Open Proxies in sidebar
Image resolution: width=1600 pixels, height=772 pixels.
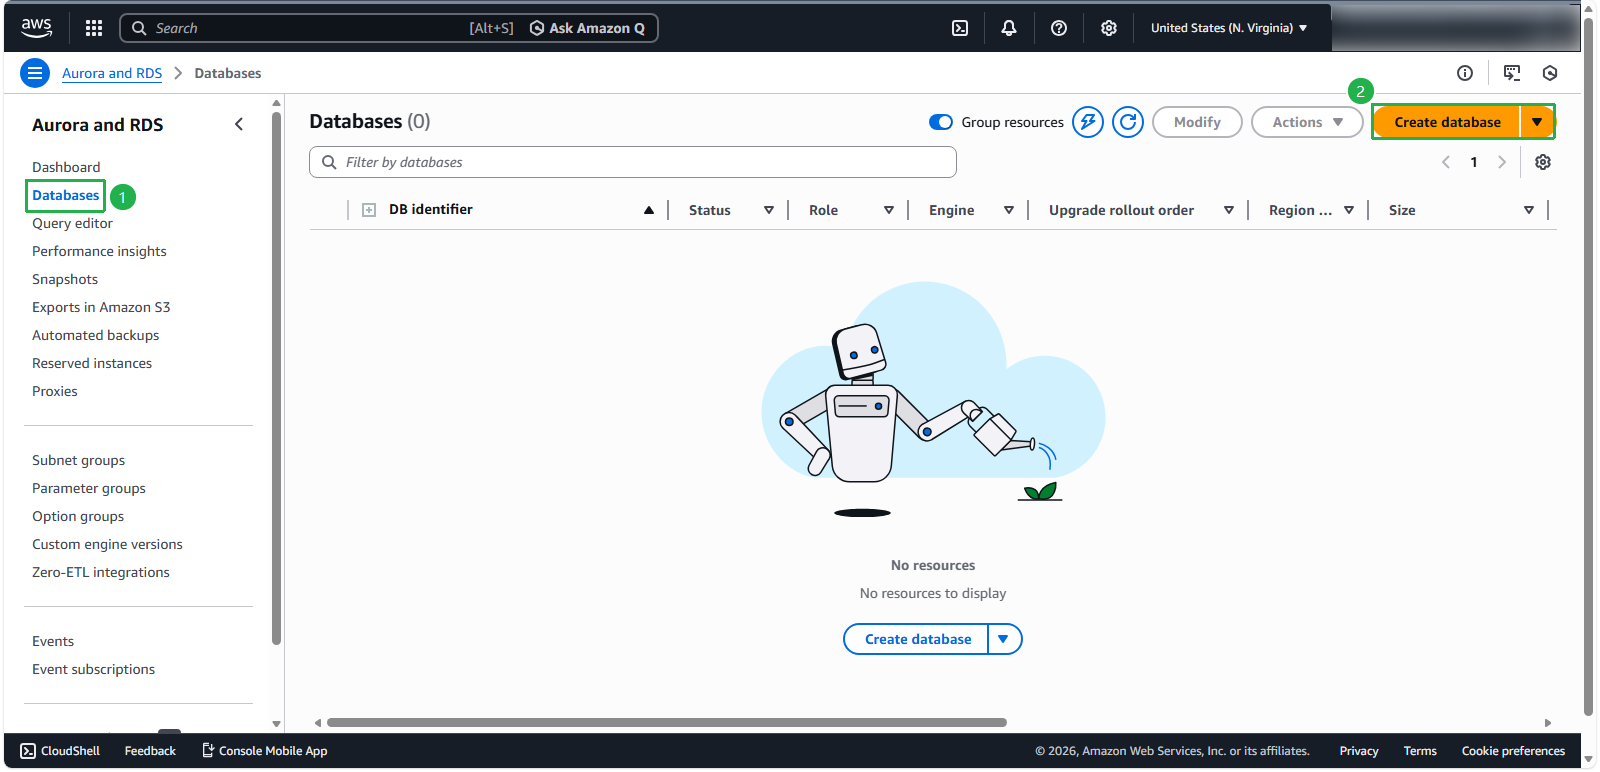[x=54, y=391]
